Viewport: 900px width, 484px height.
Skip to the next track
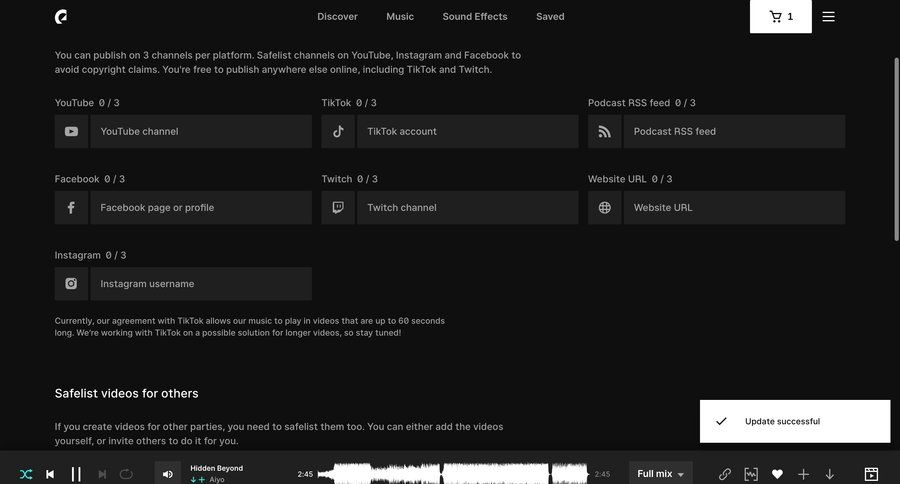102,474
